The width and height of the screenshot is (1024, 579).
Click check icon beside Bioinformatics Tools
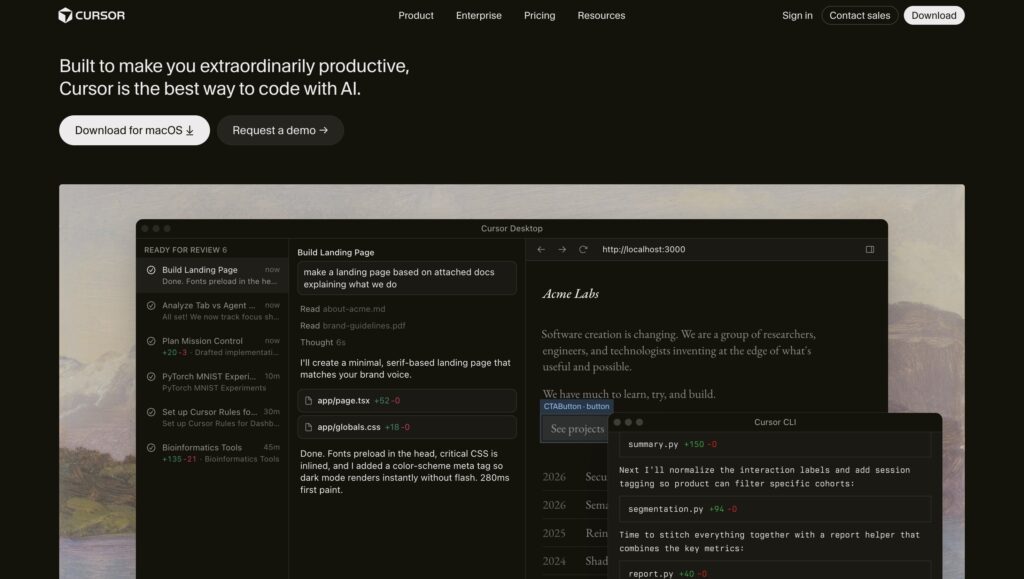[151, 448]
